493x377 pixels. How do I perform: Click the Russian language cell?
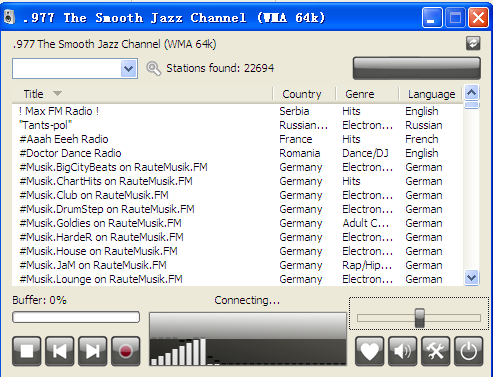pyautogui.click(x=424, y=125)
